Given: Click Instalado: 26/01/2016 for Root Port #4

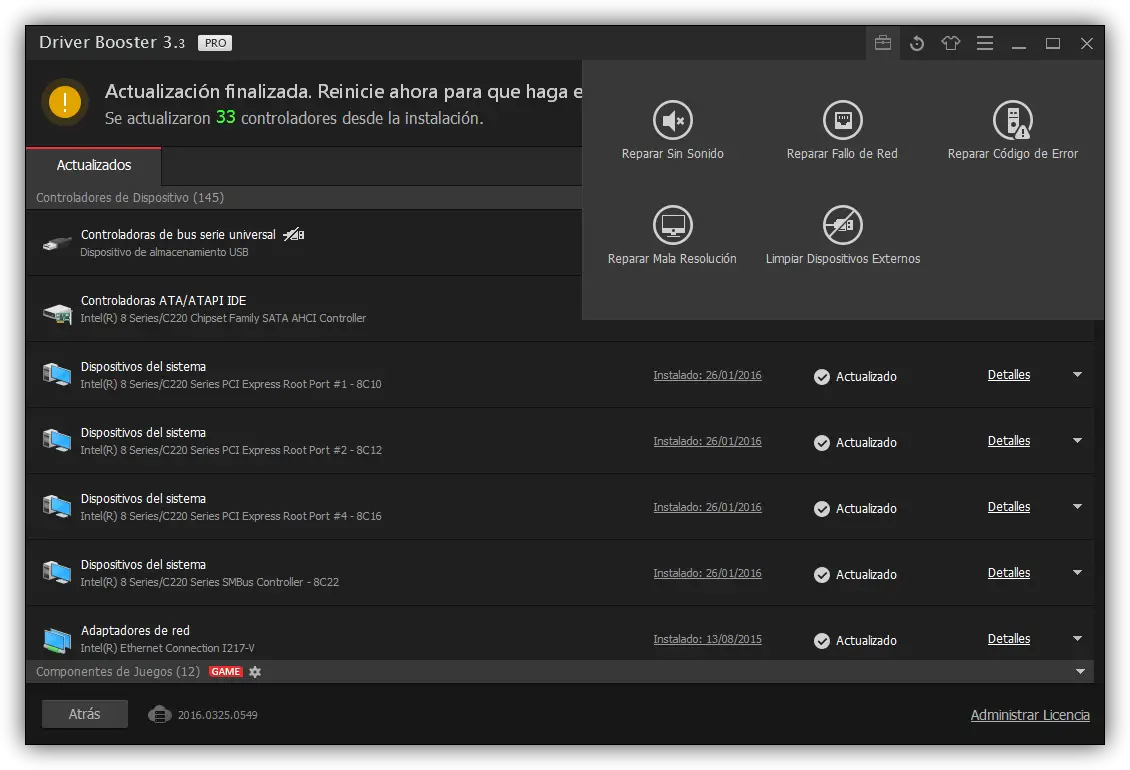Looking at the screenshot, I should click(707, 508).
